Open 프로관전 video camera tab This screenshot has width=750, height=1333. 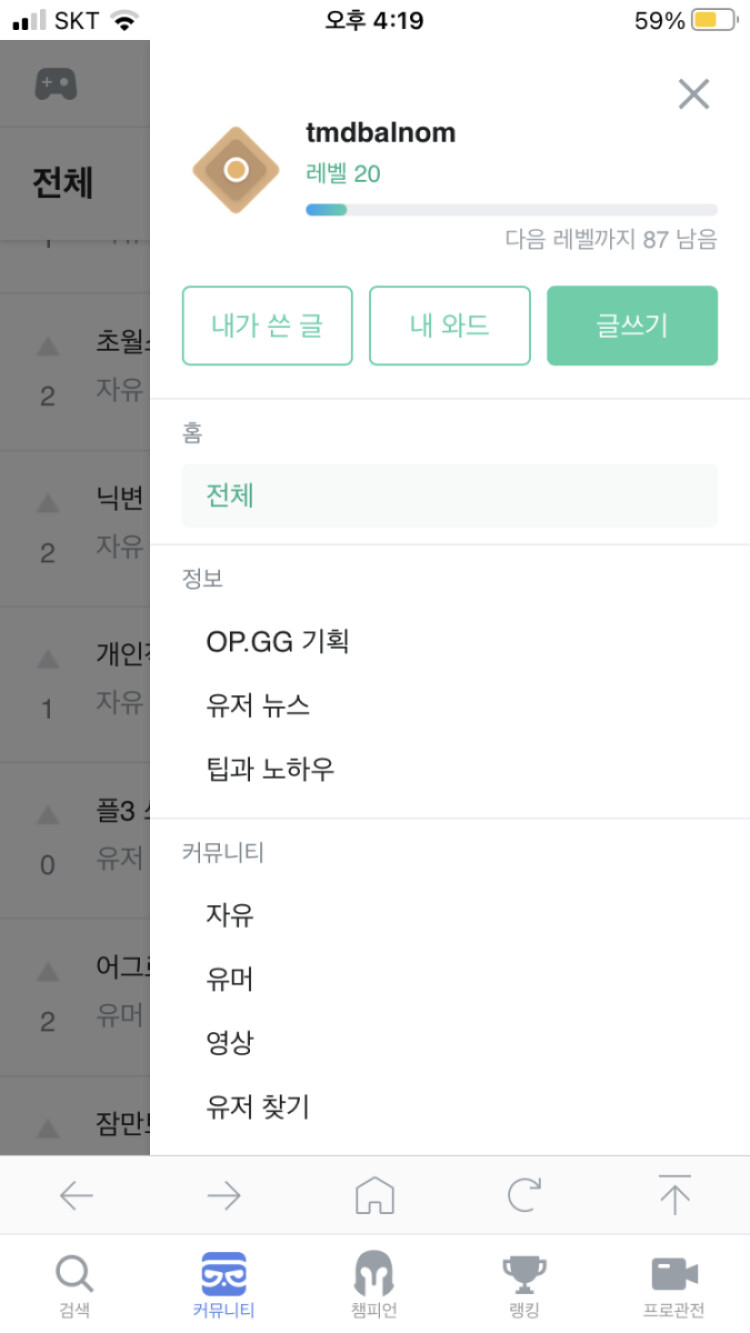tap(674, 1285)
